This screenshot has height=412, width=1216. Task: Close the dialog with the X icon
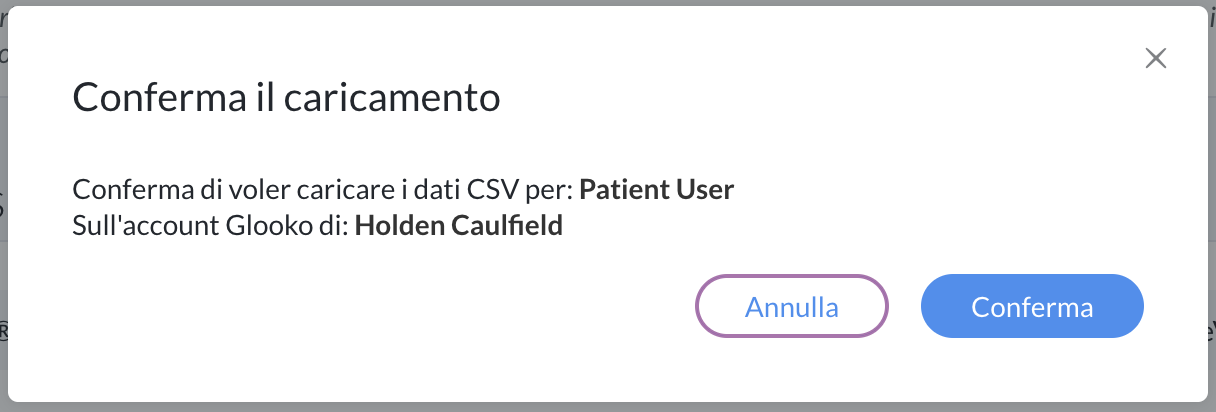tap(1155, 59)
